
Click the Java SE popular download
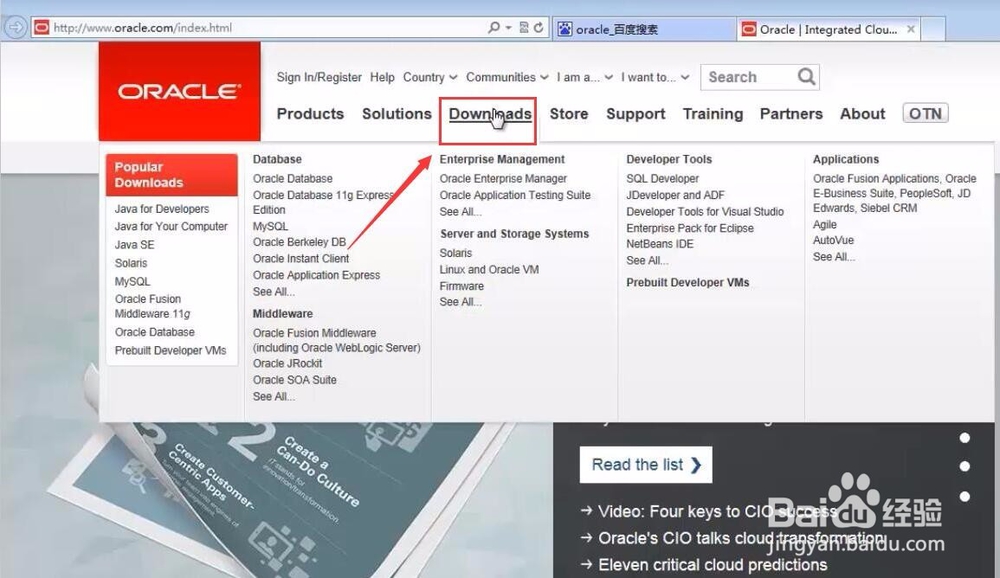[x=135, y=245]
